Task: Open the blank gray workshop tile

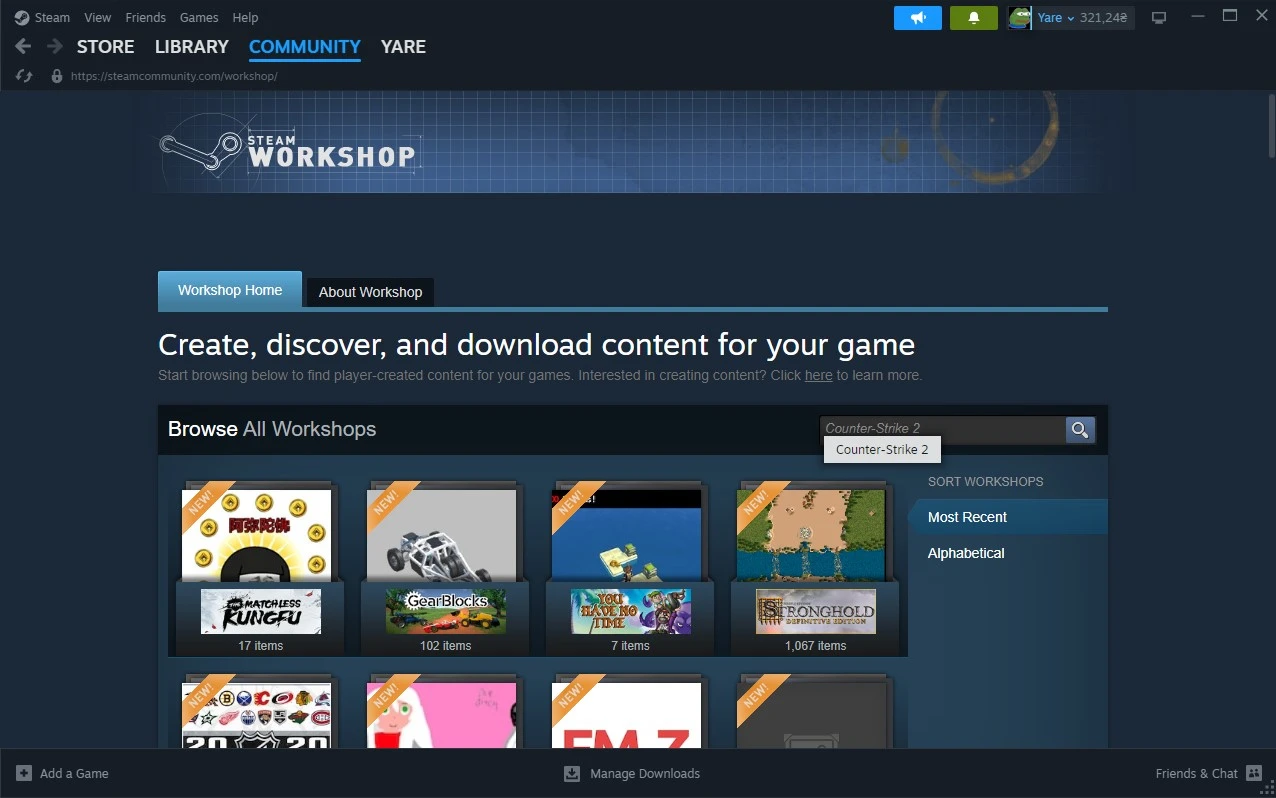Action: (x=812, y=715)
